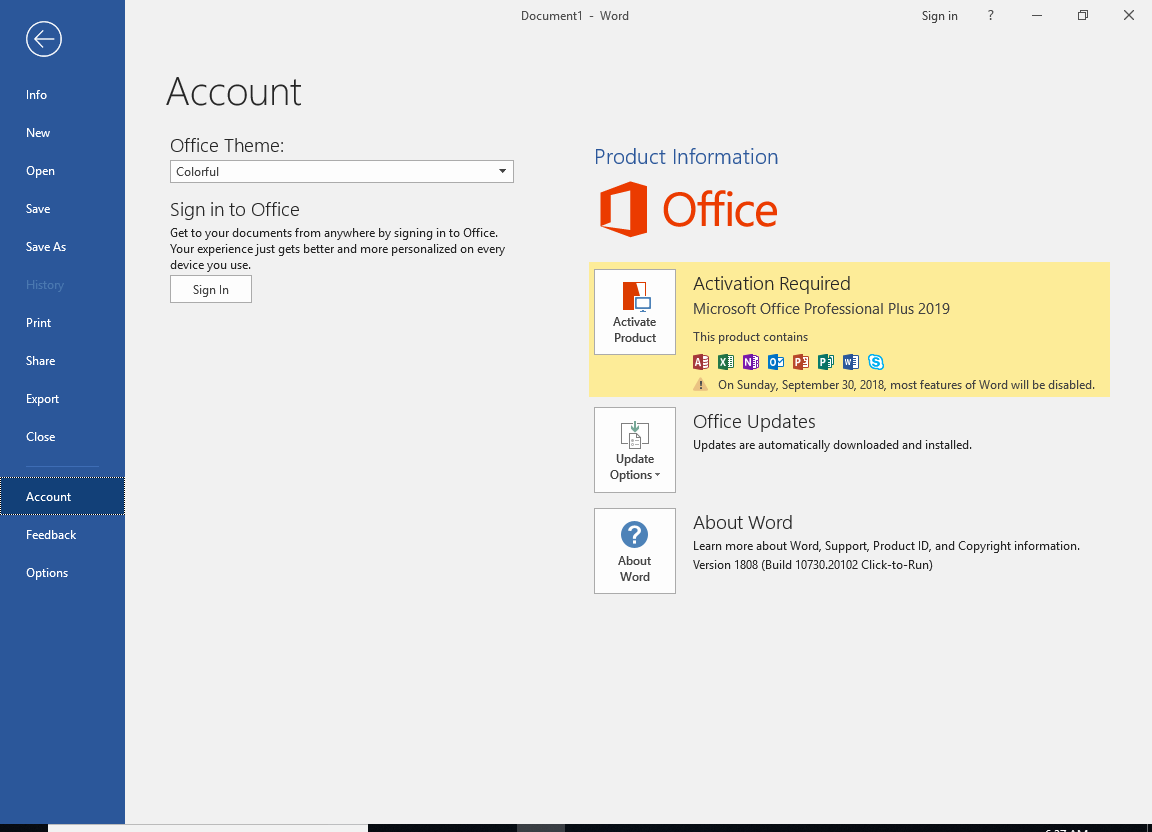Click the Activate Product button
Screen dimensions: 1152x832
[x=635, y=312]
